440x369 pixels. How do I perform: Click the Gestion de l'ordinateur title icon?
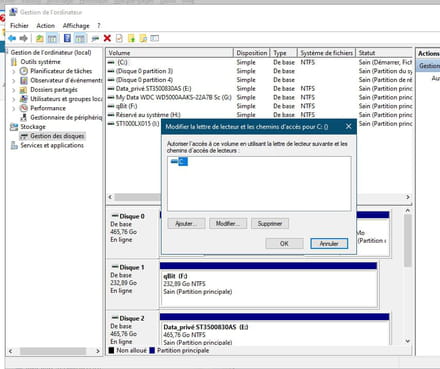click(x=13, y=12)
